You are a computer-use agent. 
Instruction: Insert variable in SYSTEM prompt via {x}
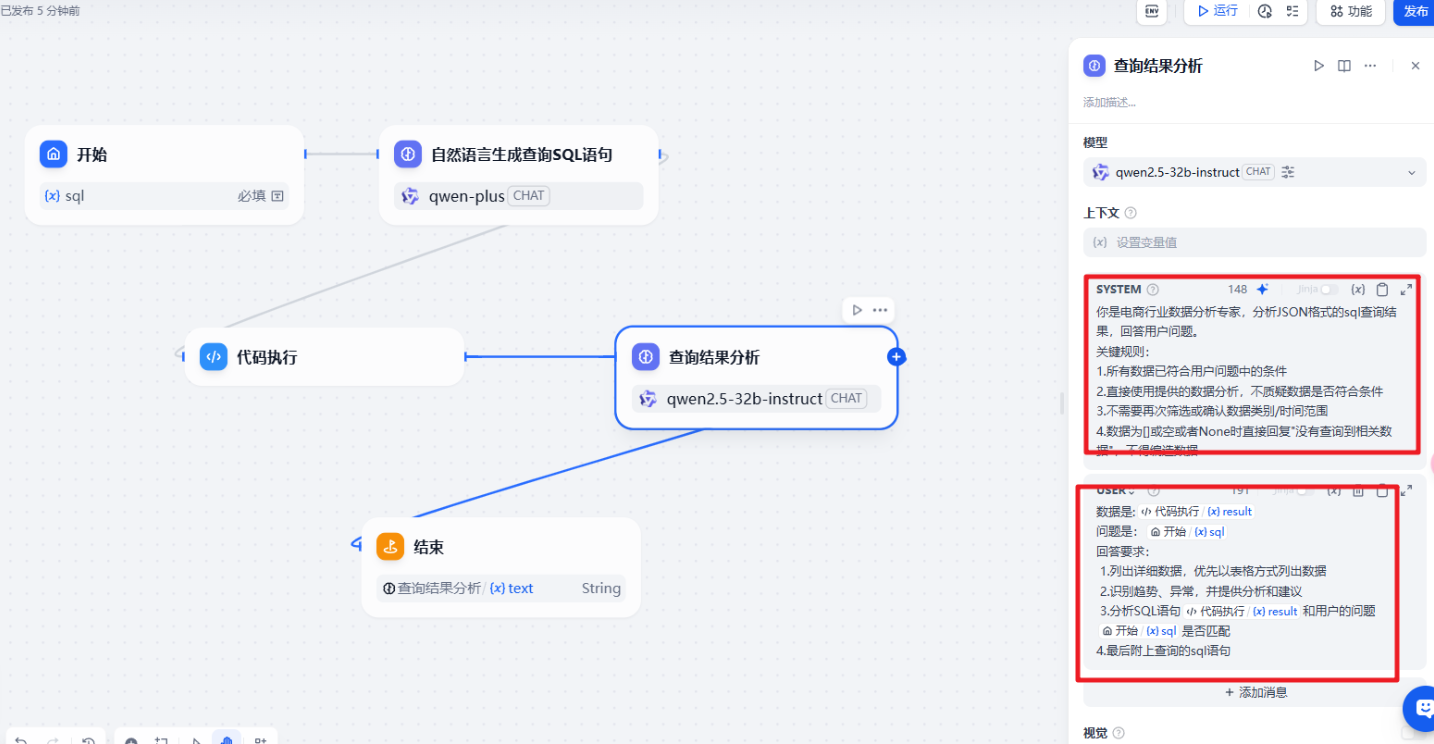click(x=1358, y=289)
